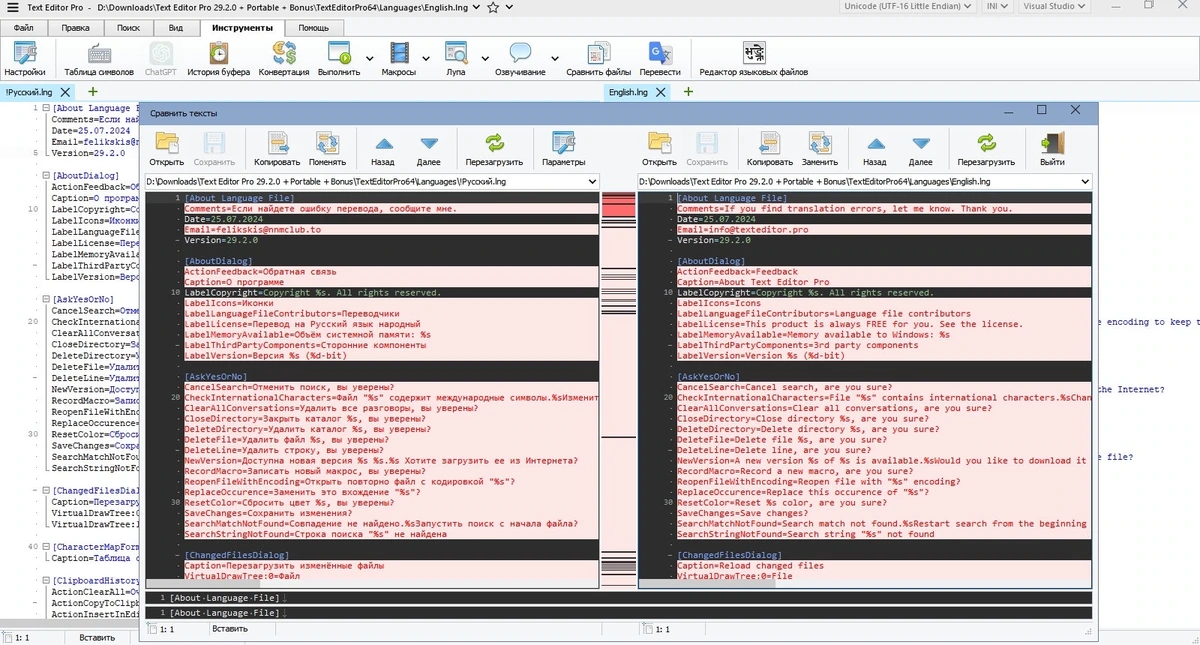Click Email=info@texteditor.pro line in right pane
This screenshot has width=1200, height=645.
pos(883,229)
